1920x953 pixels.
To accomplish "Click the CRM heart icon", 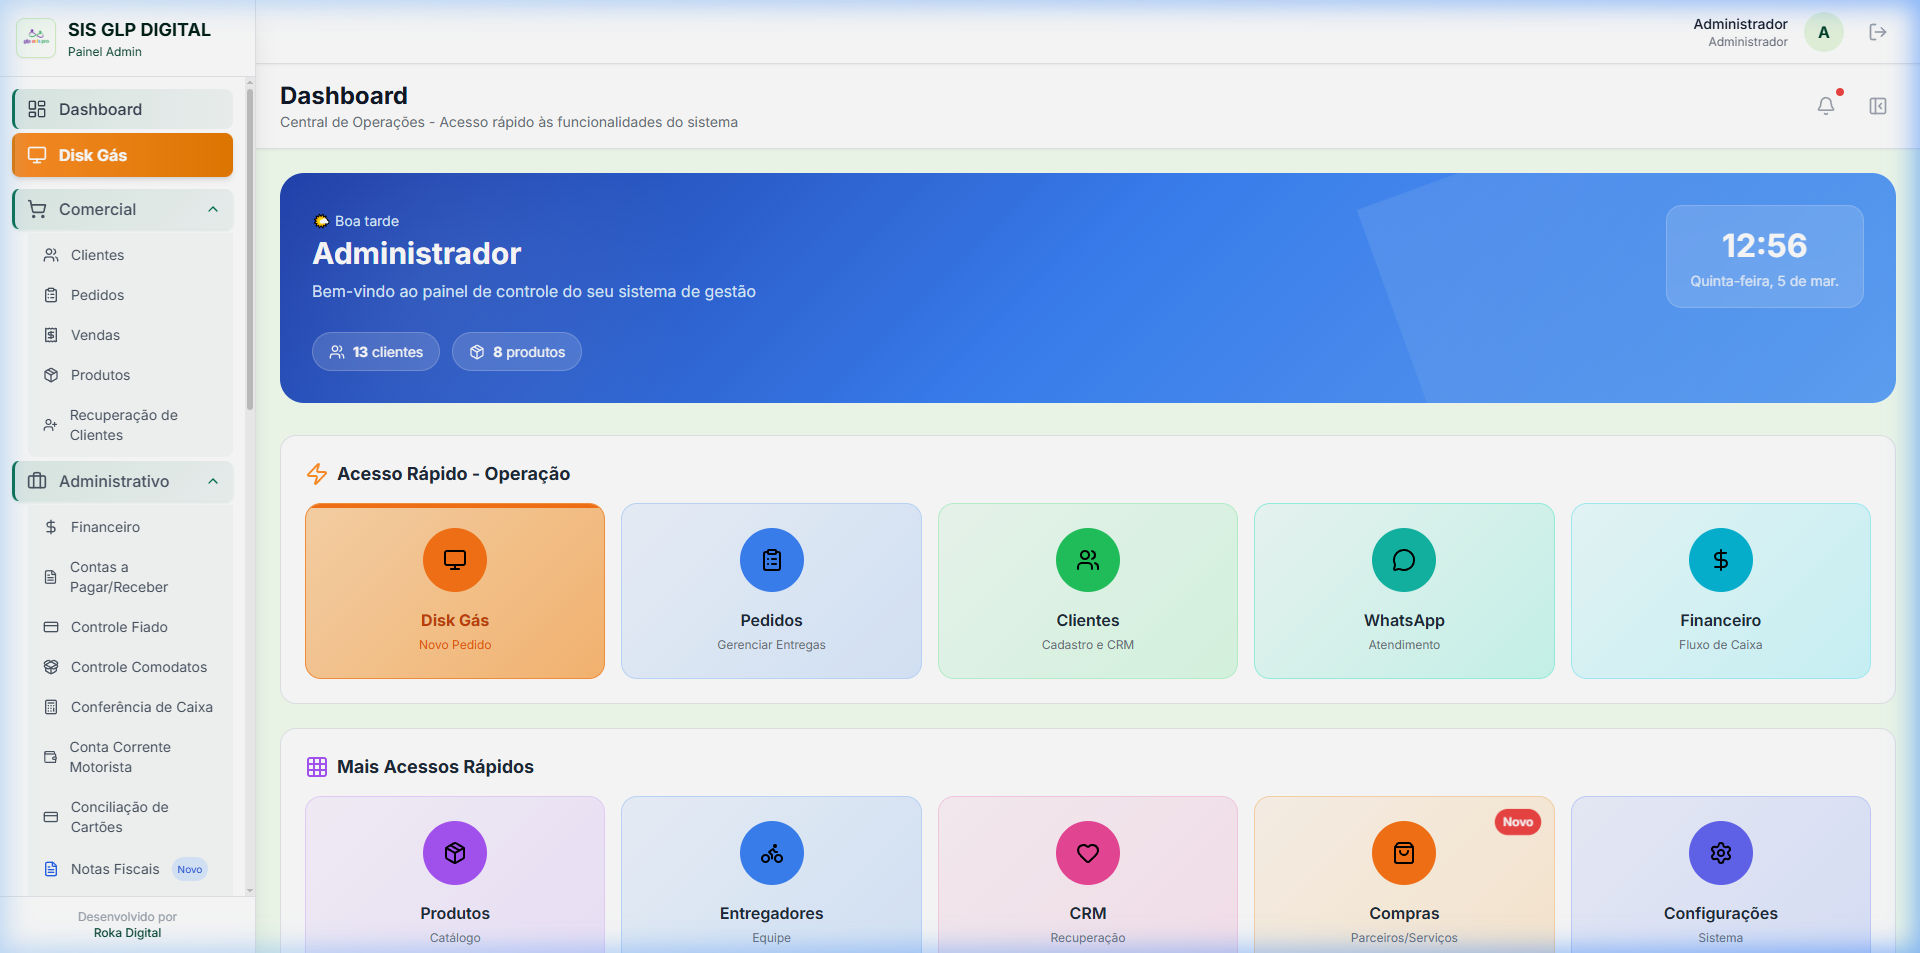I will [1087, 853].
